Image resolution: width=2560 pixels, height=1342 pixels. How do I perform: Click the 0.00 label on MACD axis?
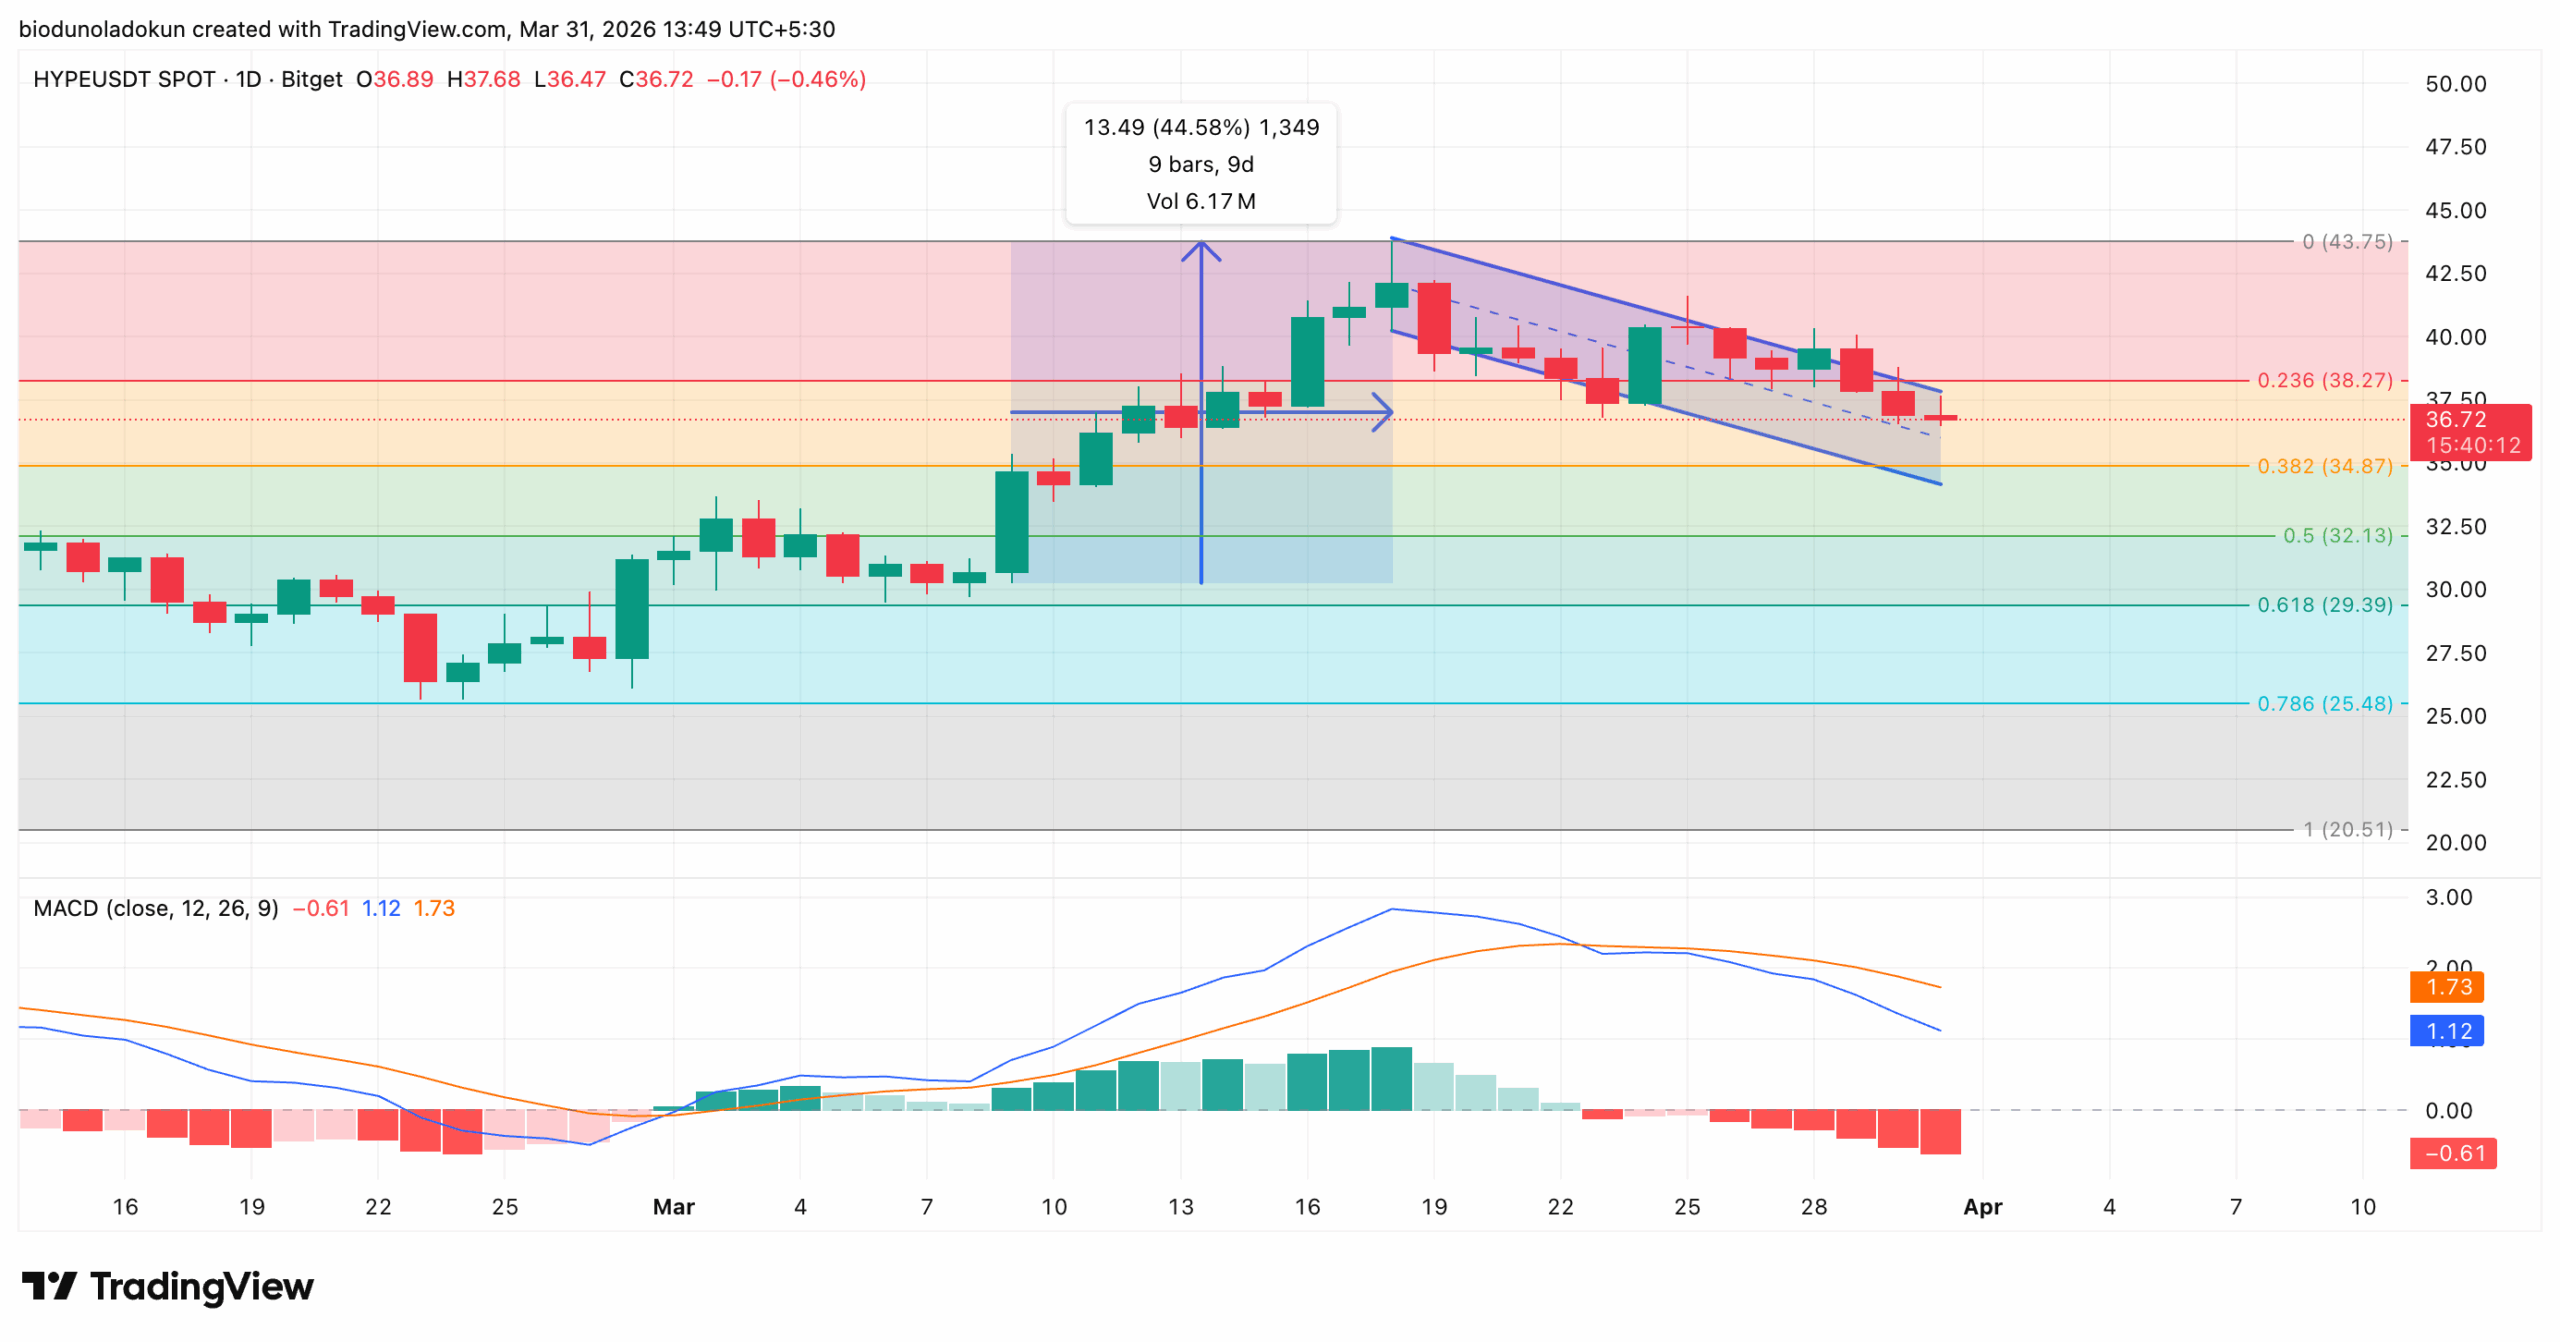click(2447, 1111)
